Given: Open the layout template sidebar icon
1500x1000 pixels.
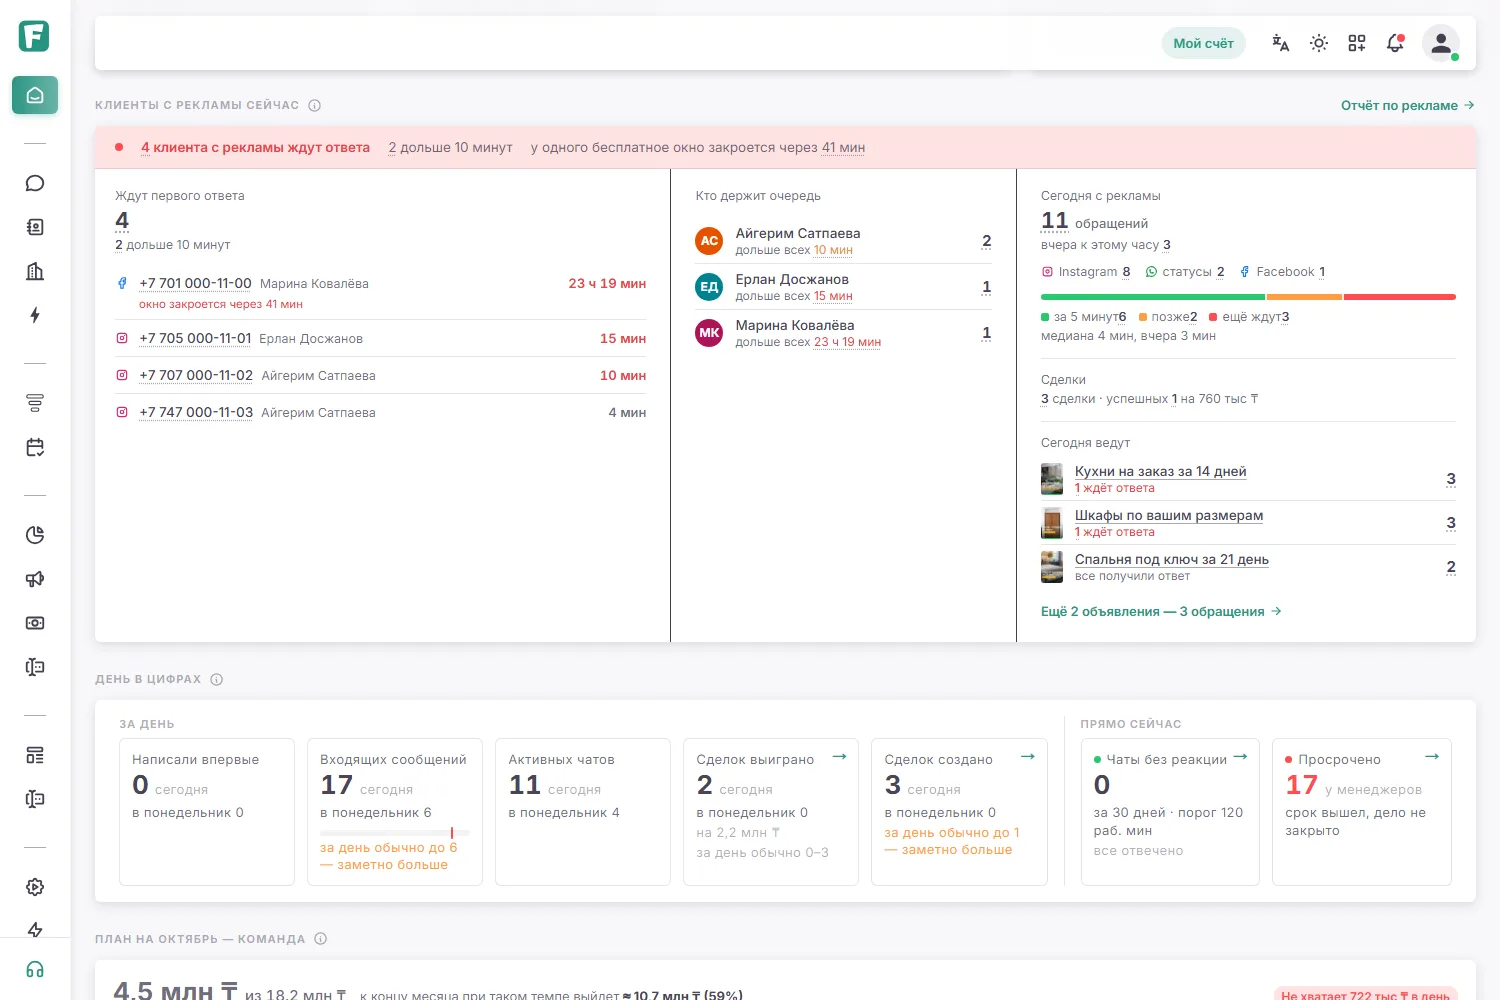Looking at the screenshot, I should (x=35, y=755).
